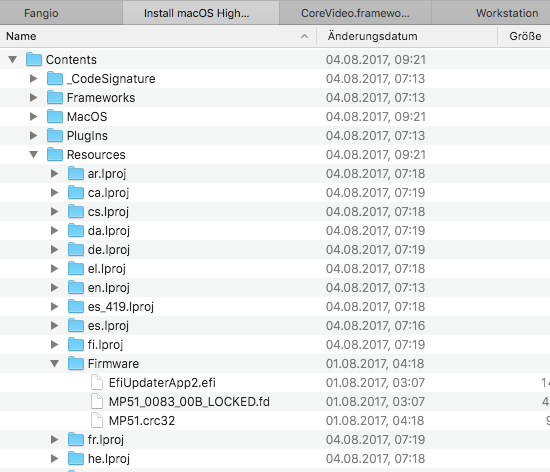Click the Contents folder icon
Screen dimensions: 550x472
point(34,59)
